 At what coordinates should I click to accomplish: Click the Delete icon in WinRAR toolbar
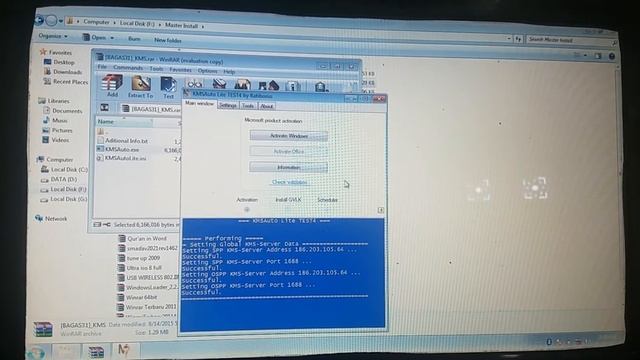click(219, 84)
